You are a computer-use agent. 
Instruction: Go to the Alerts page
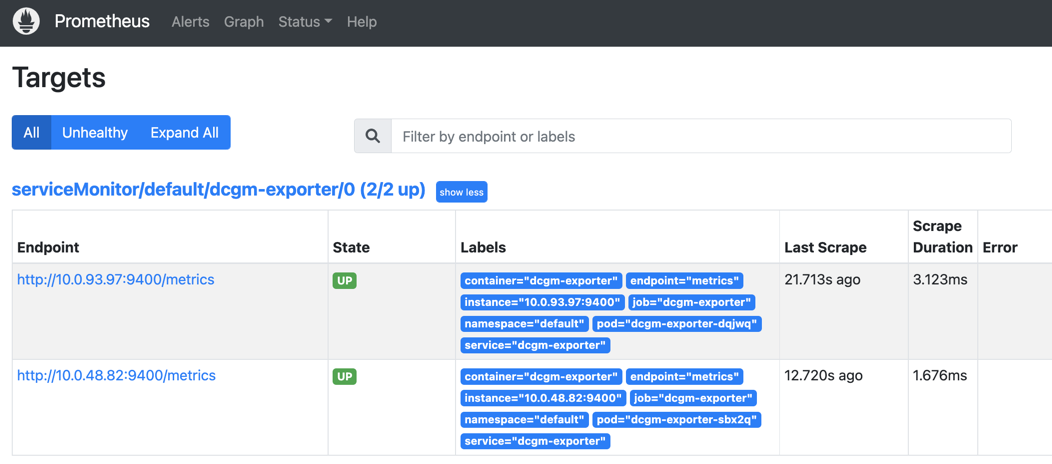[191, 21]
